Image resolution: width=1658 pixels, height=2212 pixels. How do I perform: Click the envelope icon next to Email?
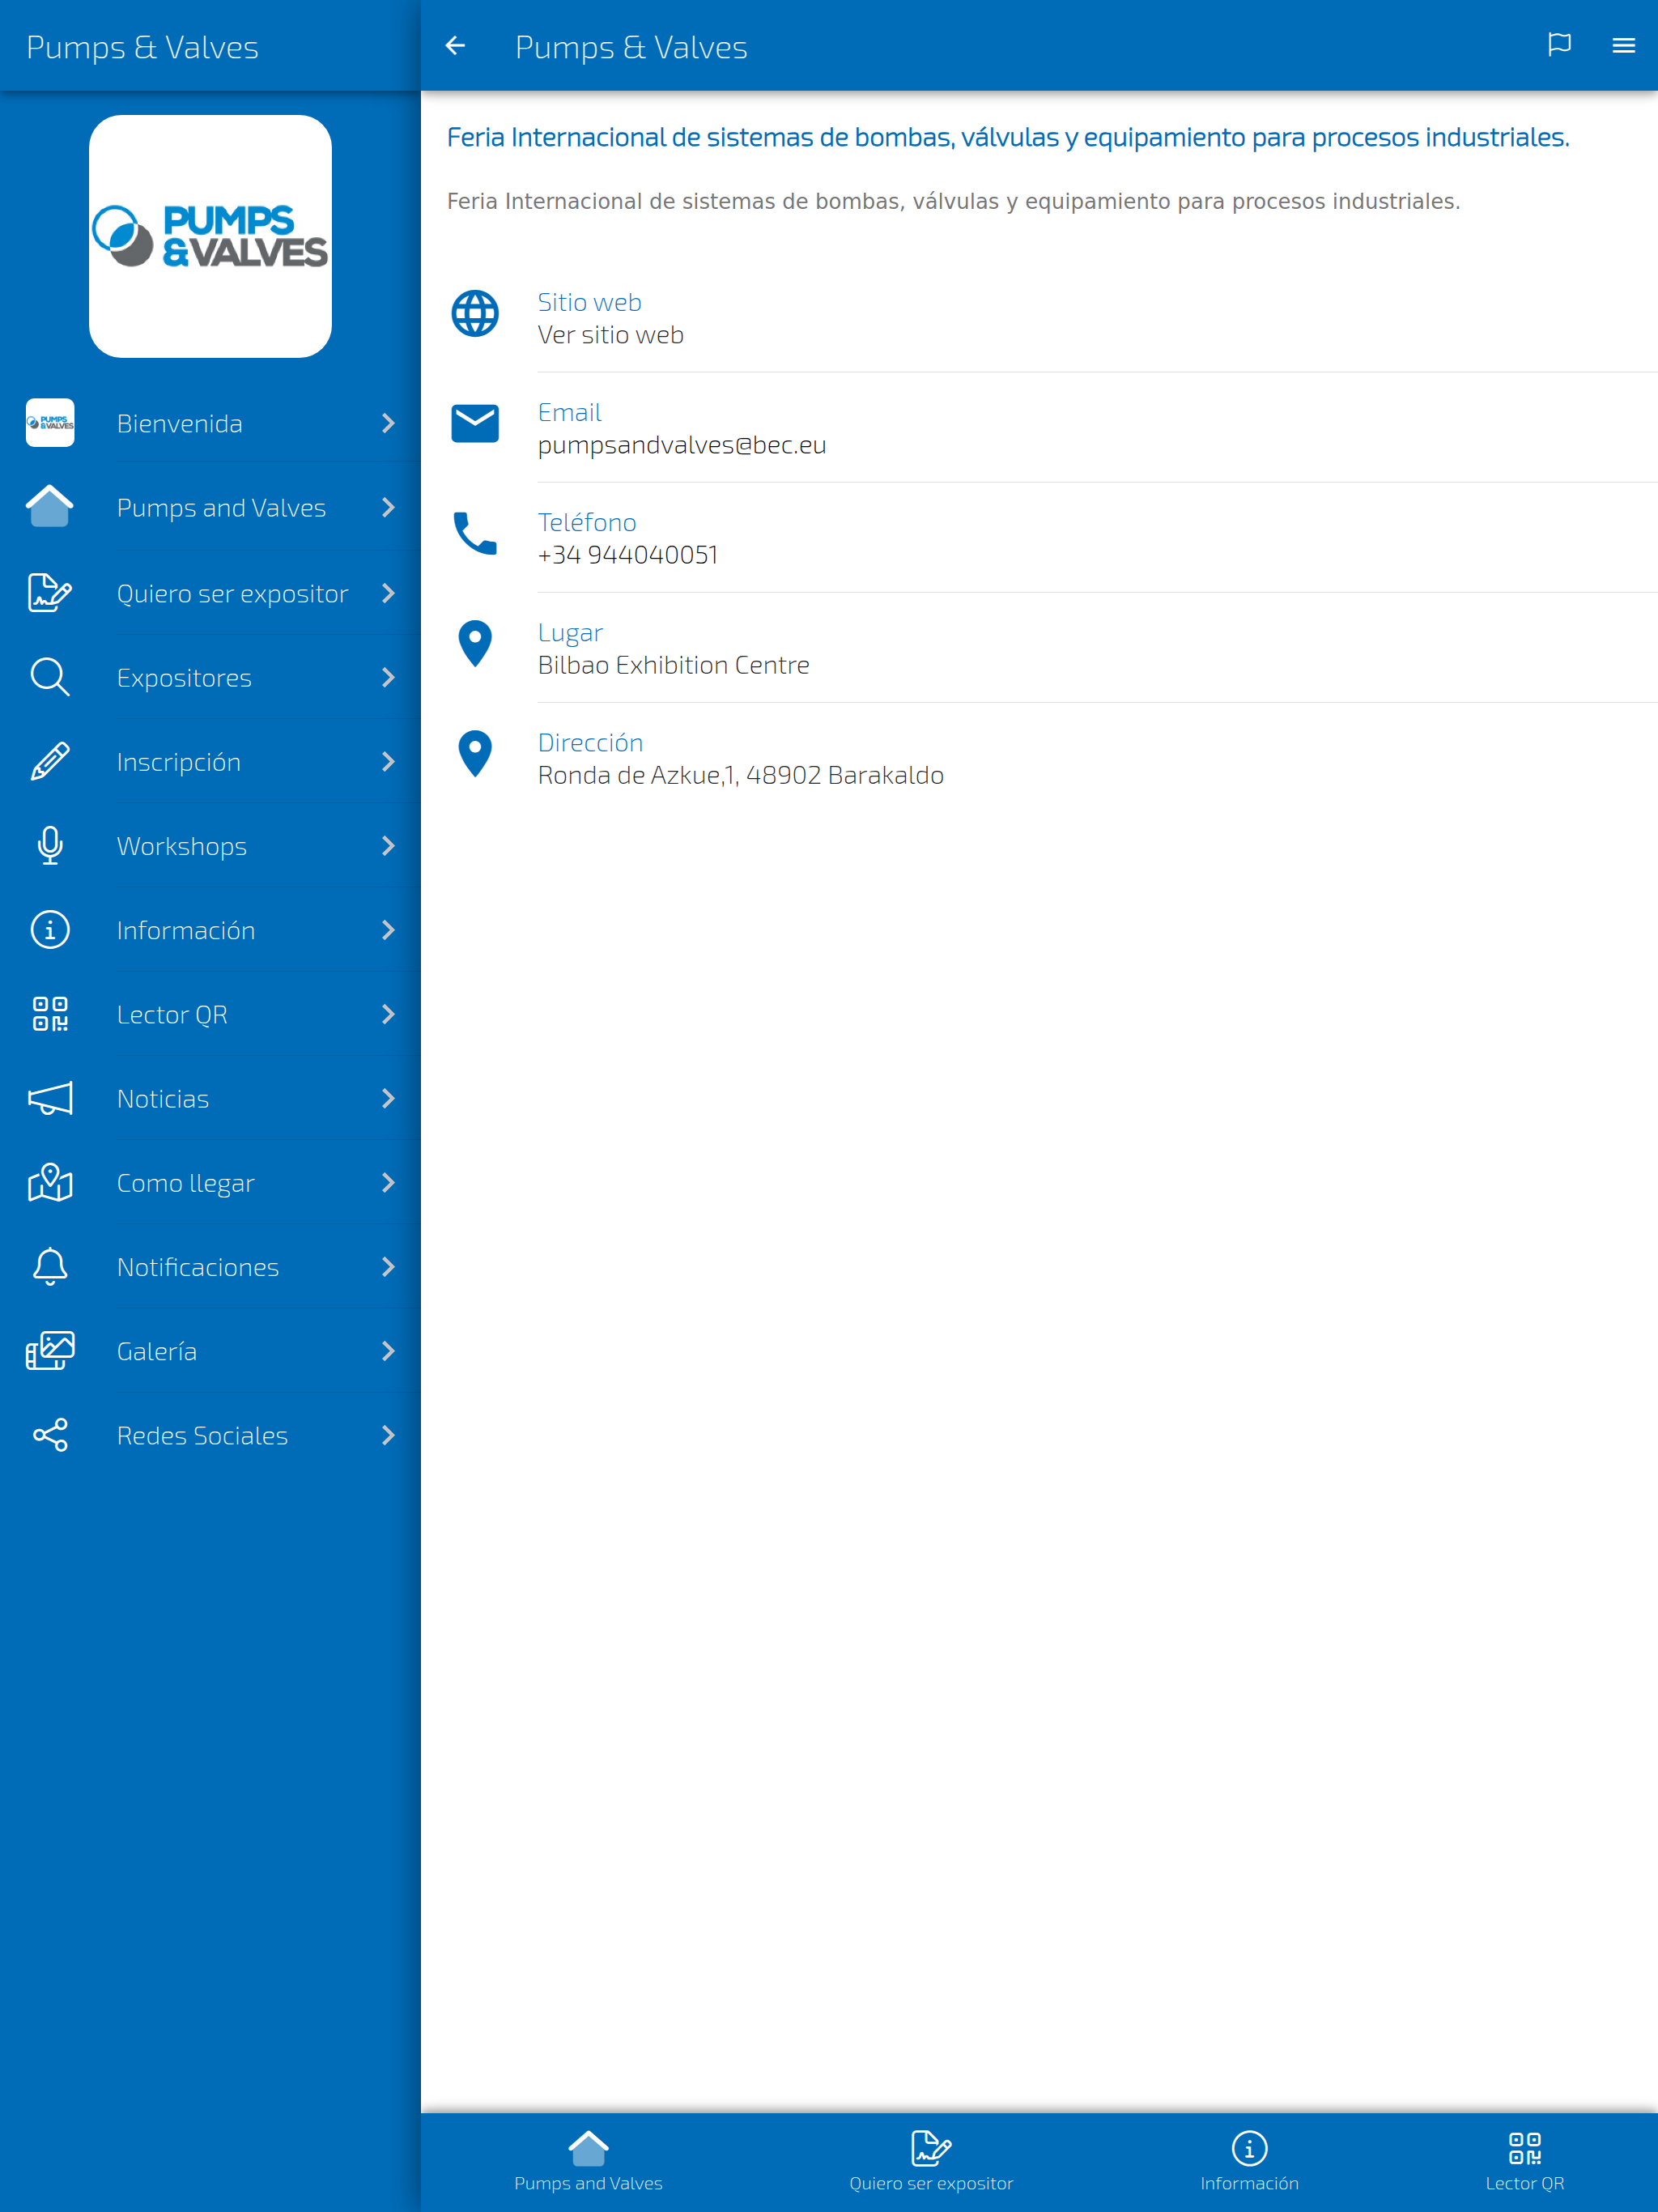[x=475, y=424]
